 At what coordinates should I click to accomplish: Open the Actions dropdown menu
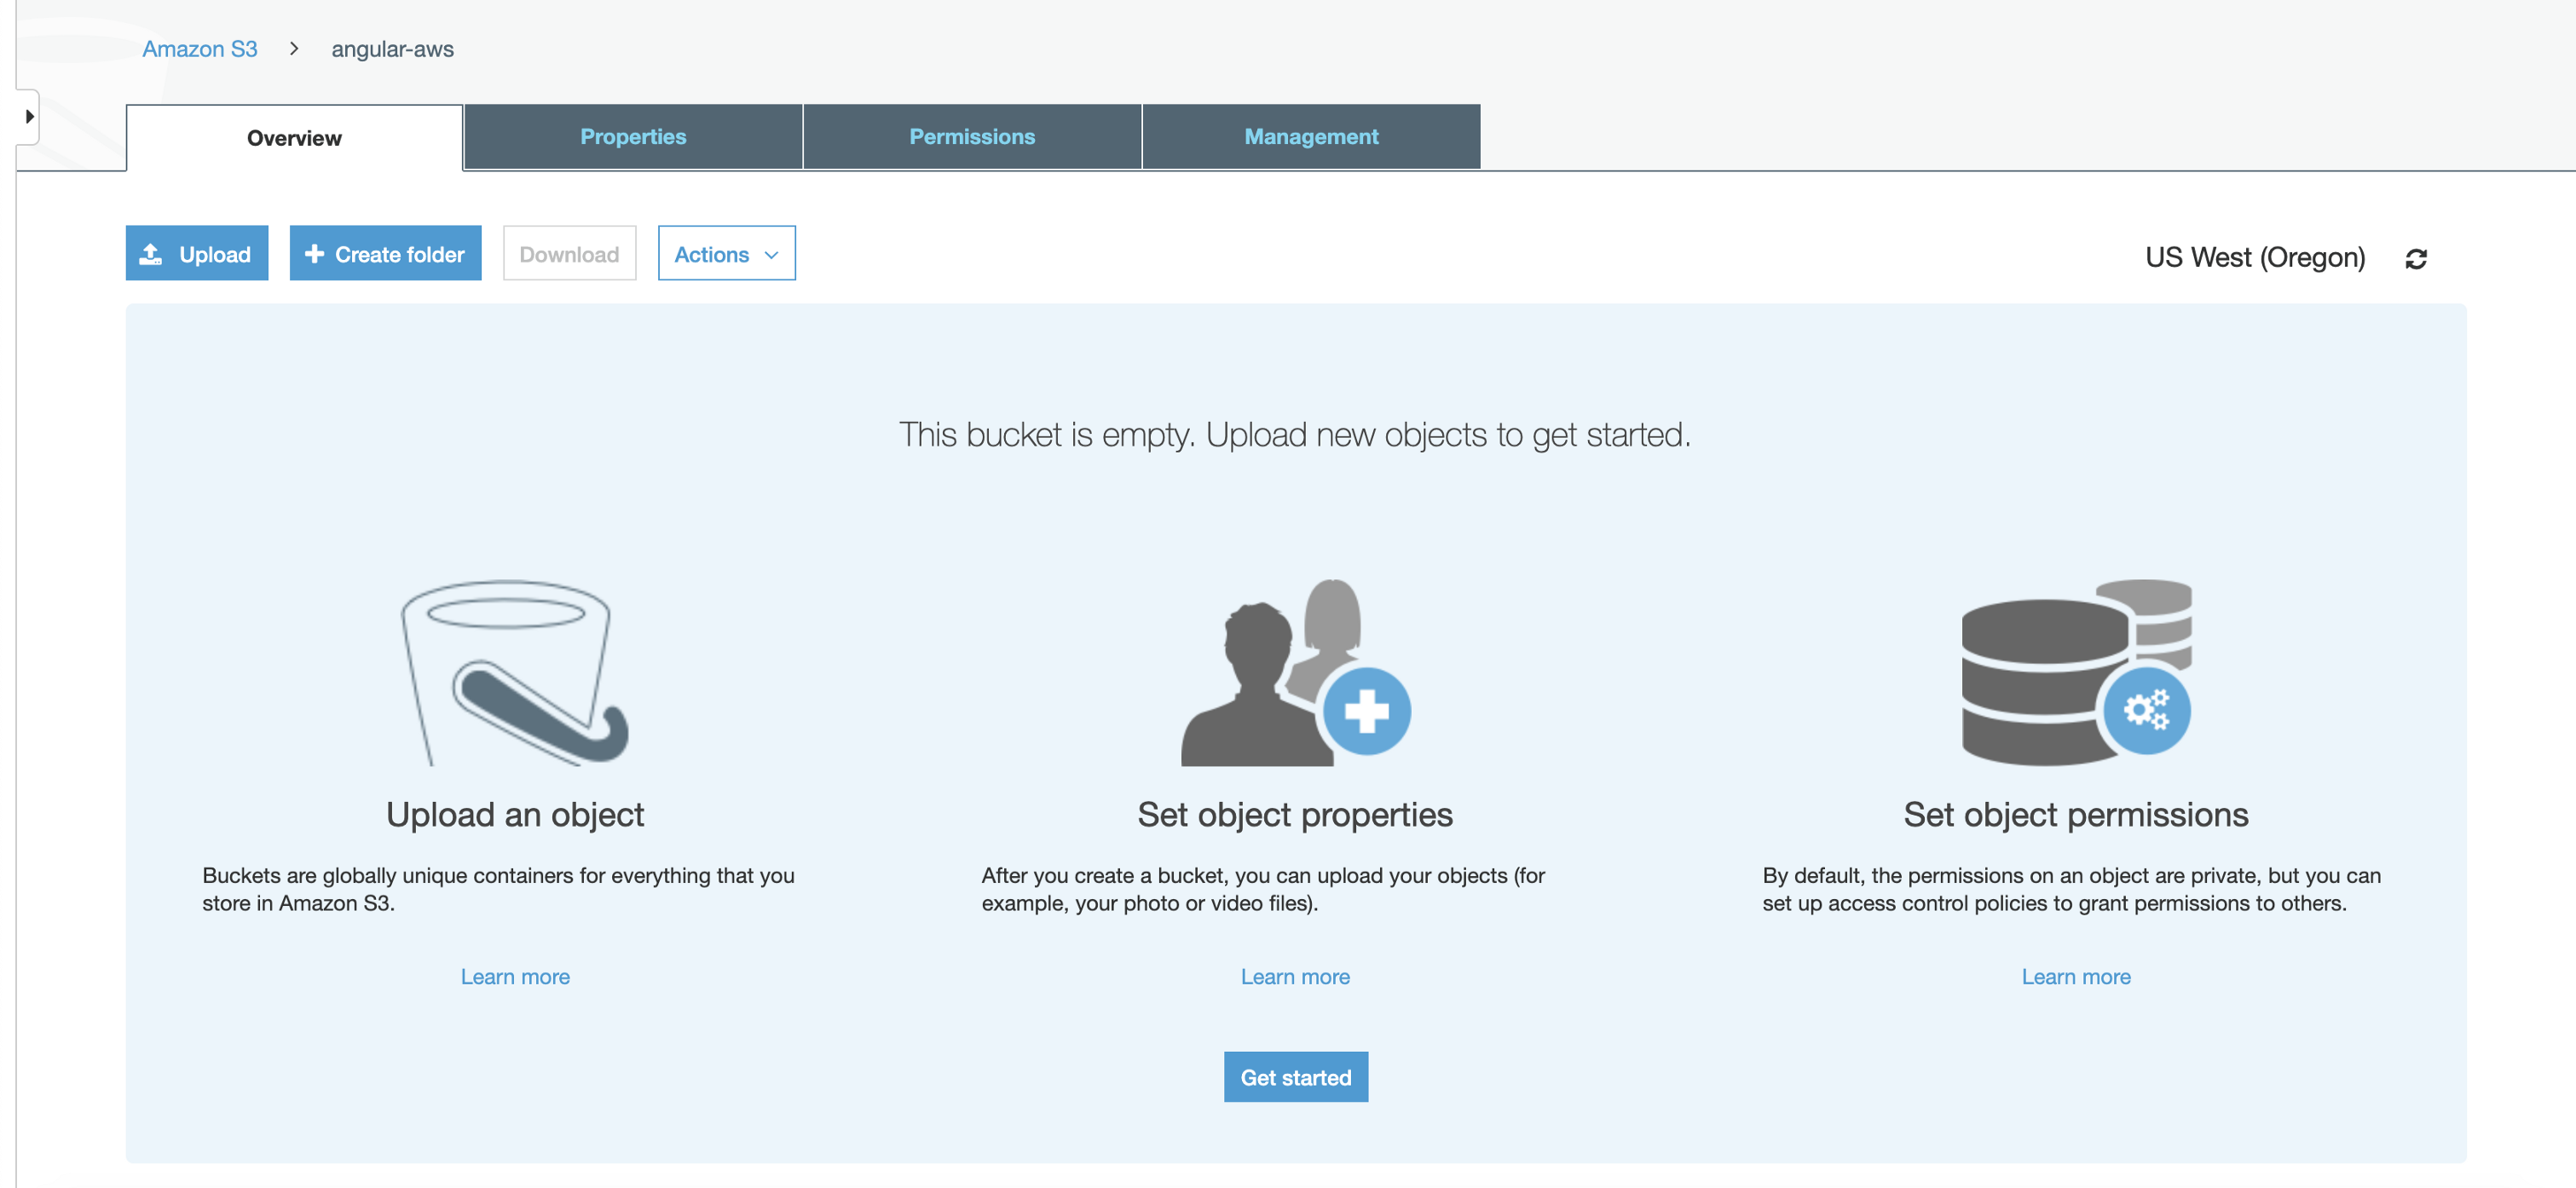coord(712,254)
